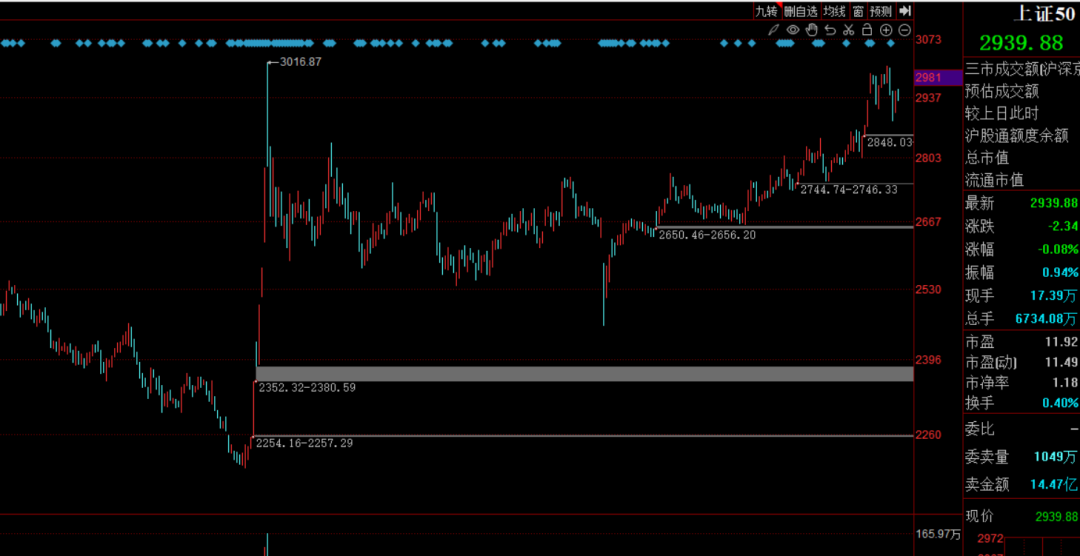This screenshot has width=1080, height=556.
Task: Select the 沪股通额度余额 row
Action: pyautogui.click(x=1016, y=135)
